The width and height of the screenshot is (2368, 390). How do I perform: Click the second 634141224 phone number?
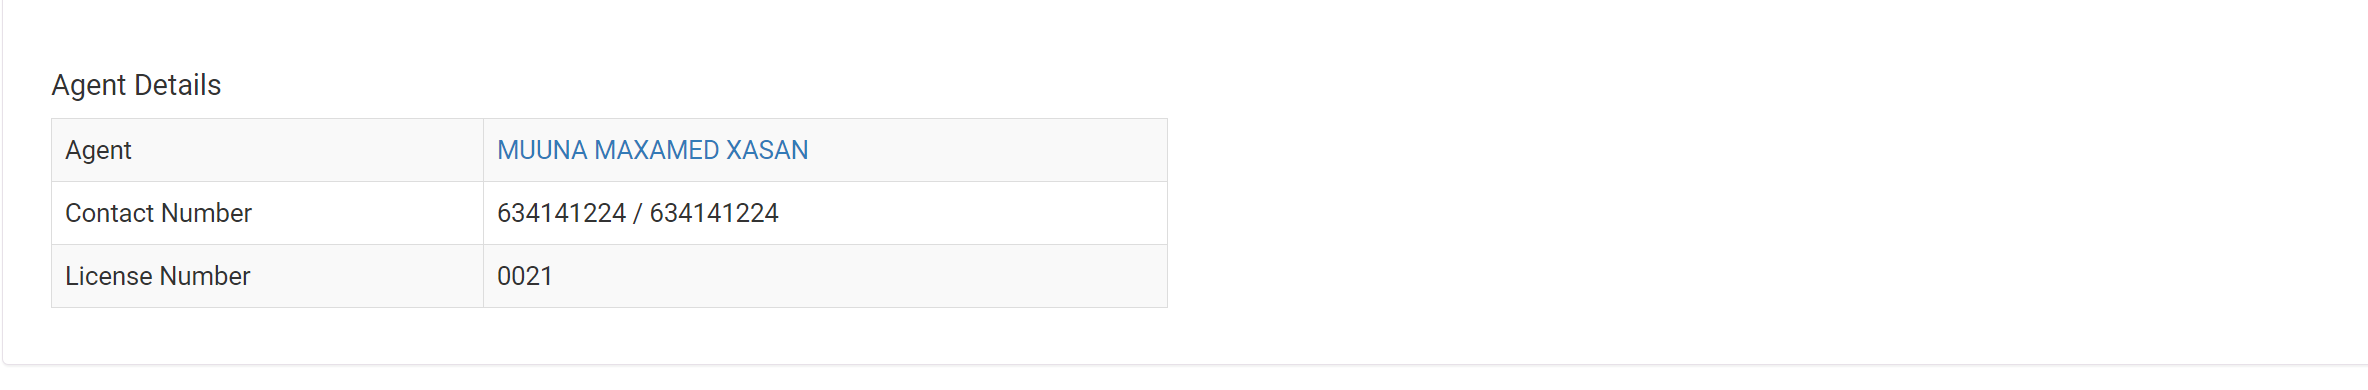pyautogui.click(x=714, y=213)
